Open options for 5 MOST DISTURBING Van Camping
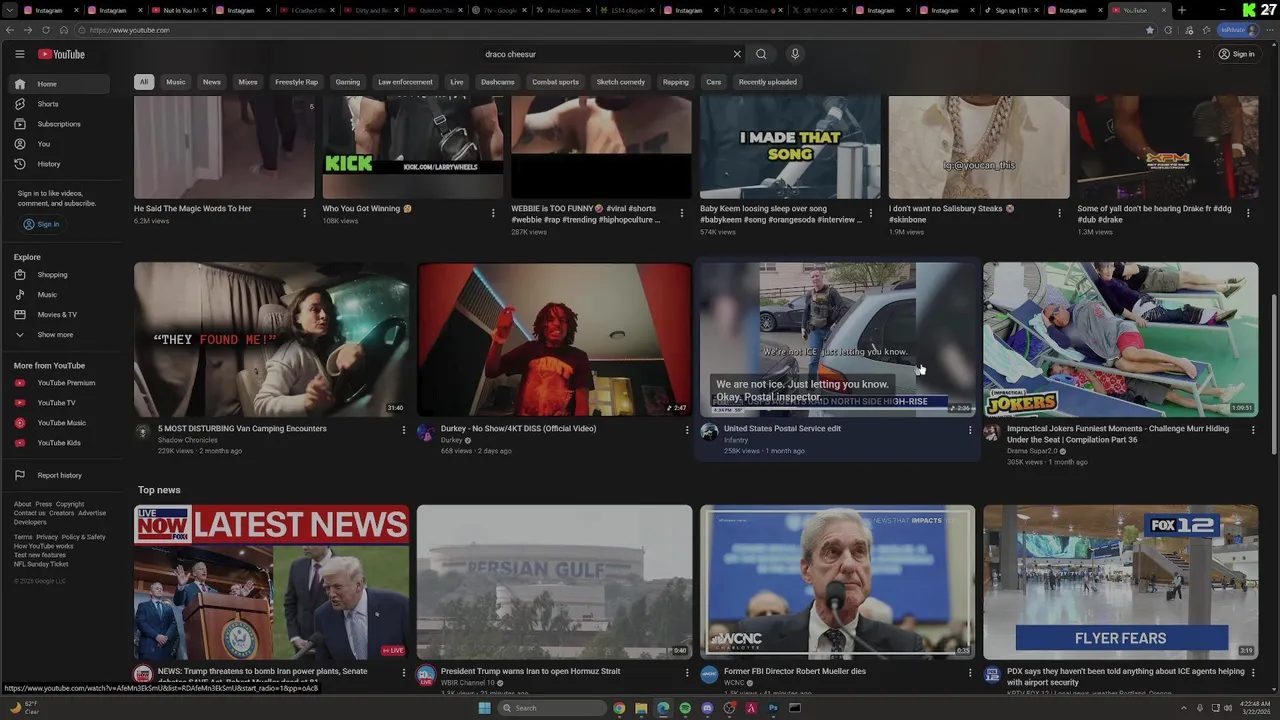Image resolution: width=1280 pixels, height=720 pixels. tap(404, 430)
